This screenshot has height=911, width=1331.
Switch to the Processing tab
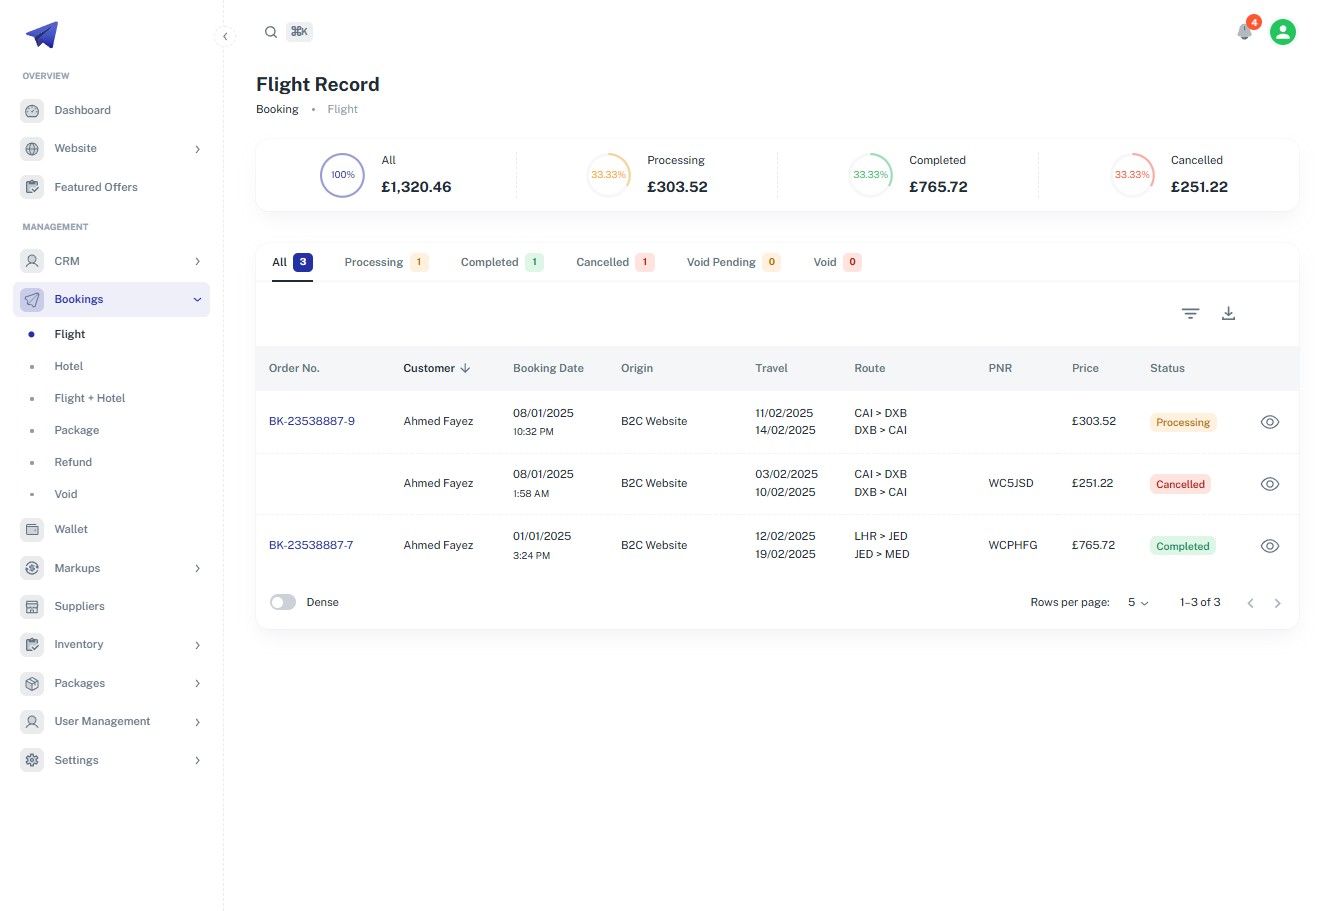pyautogui.click(x=386, y=262)
